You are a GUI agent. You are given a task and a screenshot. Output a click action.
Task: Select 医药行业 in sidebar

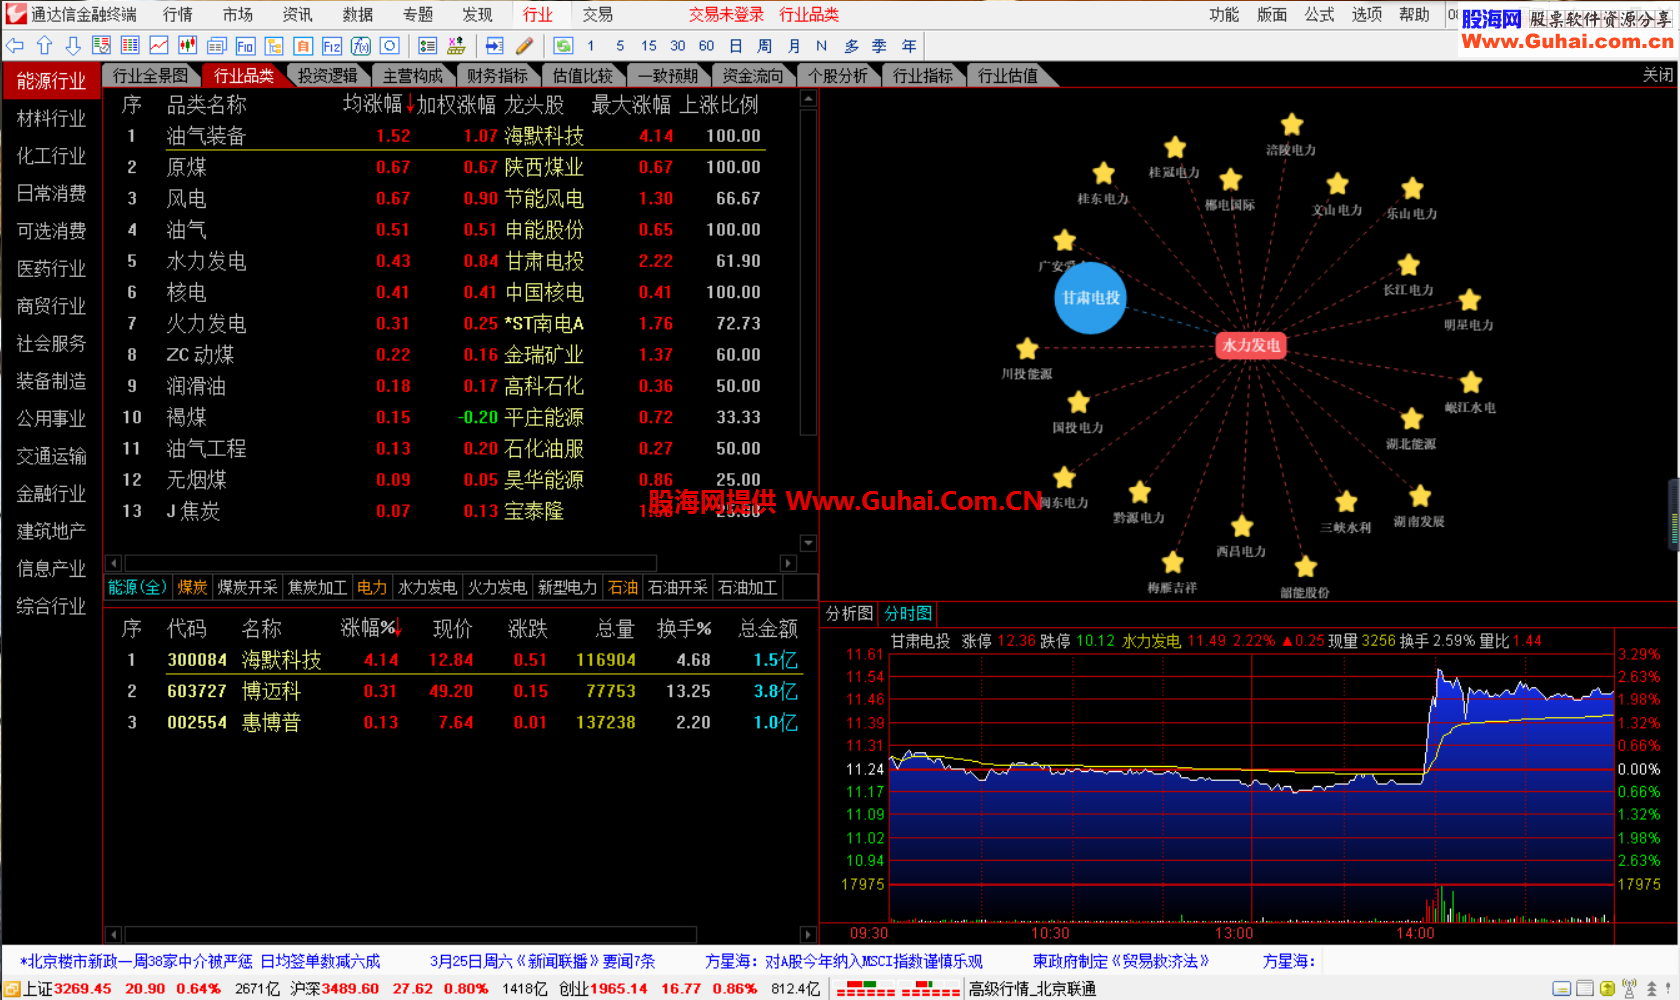pos(51,269)
